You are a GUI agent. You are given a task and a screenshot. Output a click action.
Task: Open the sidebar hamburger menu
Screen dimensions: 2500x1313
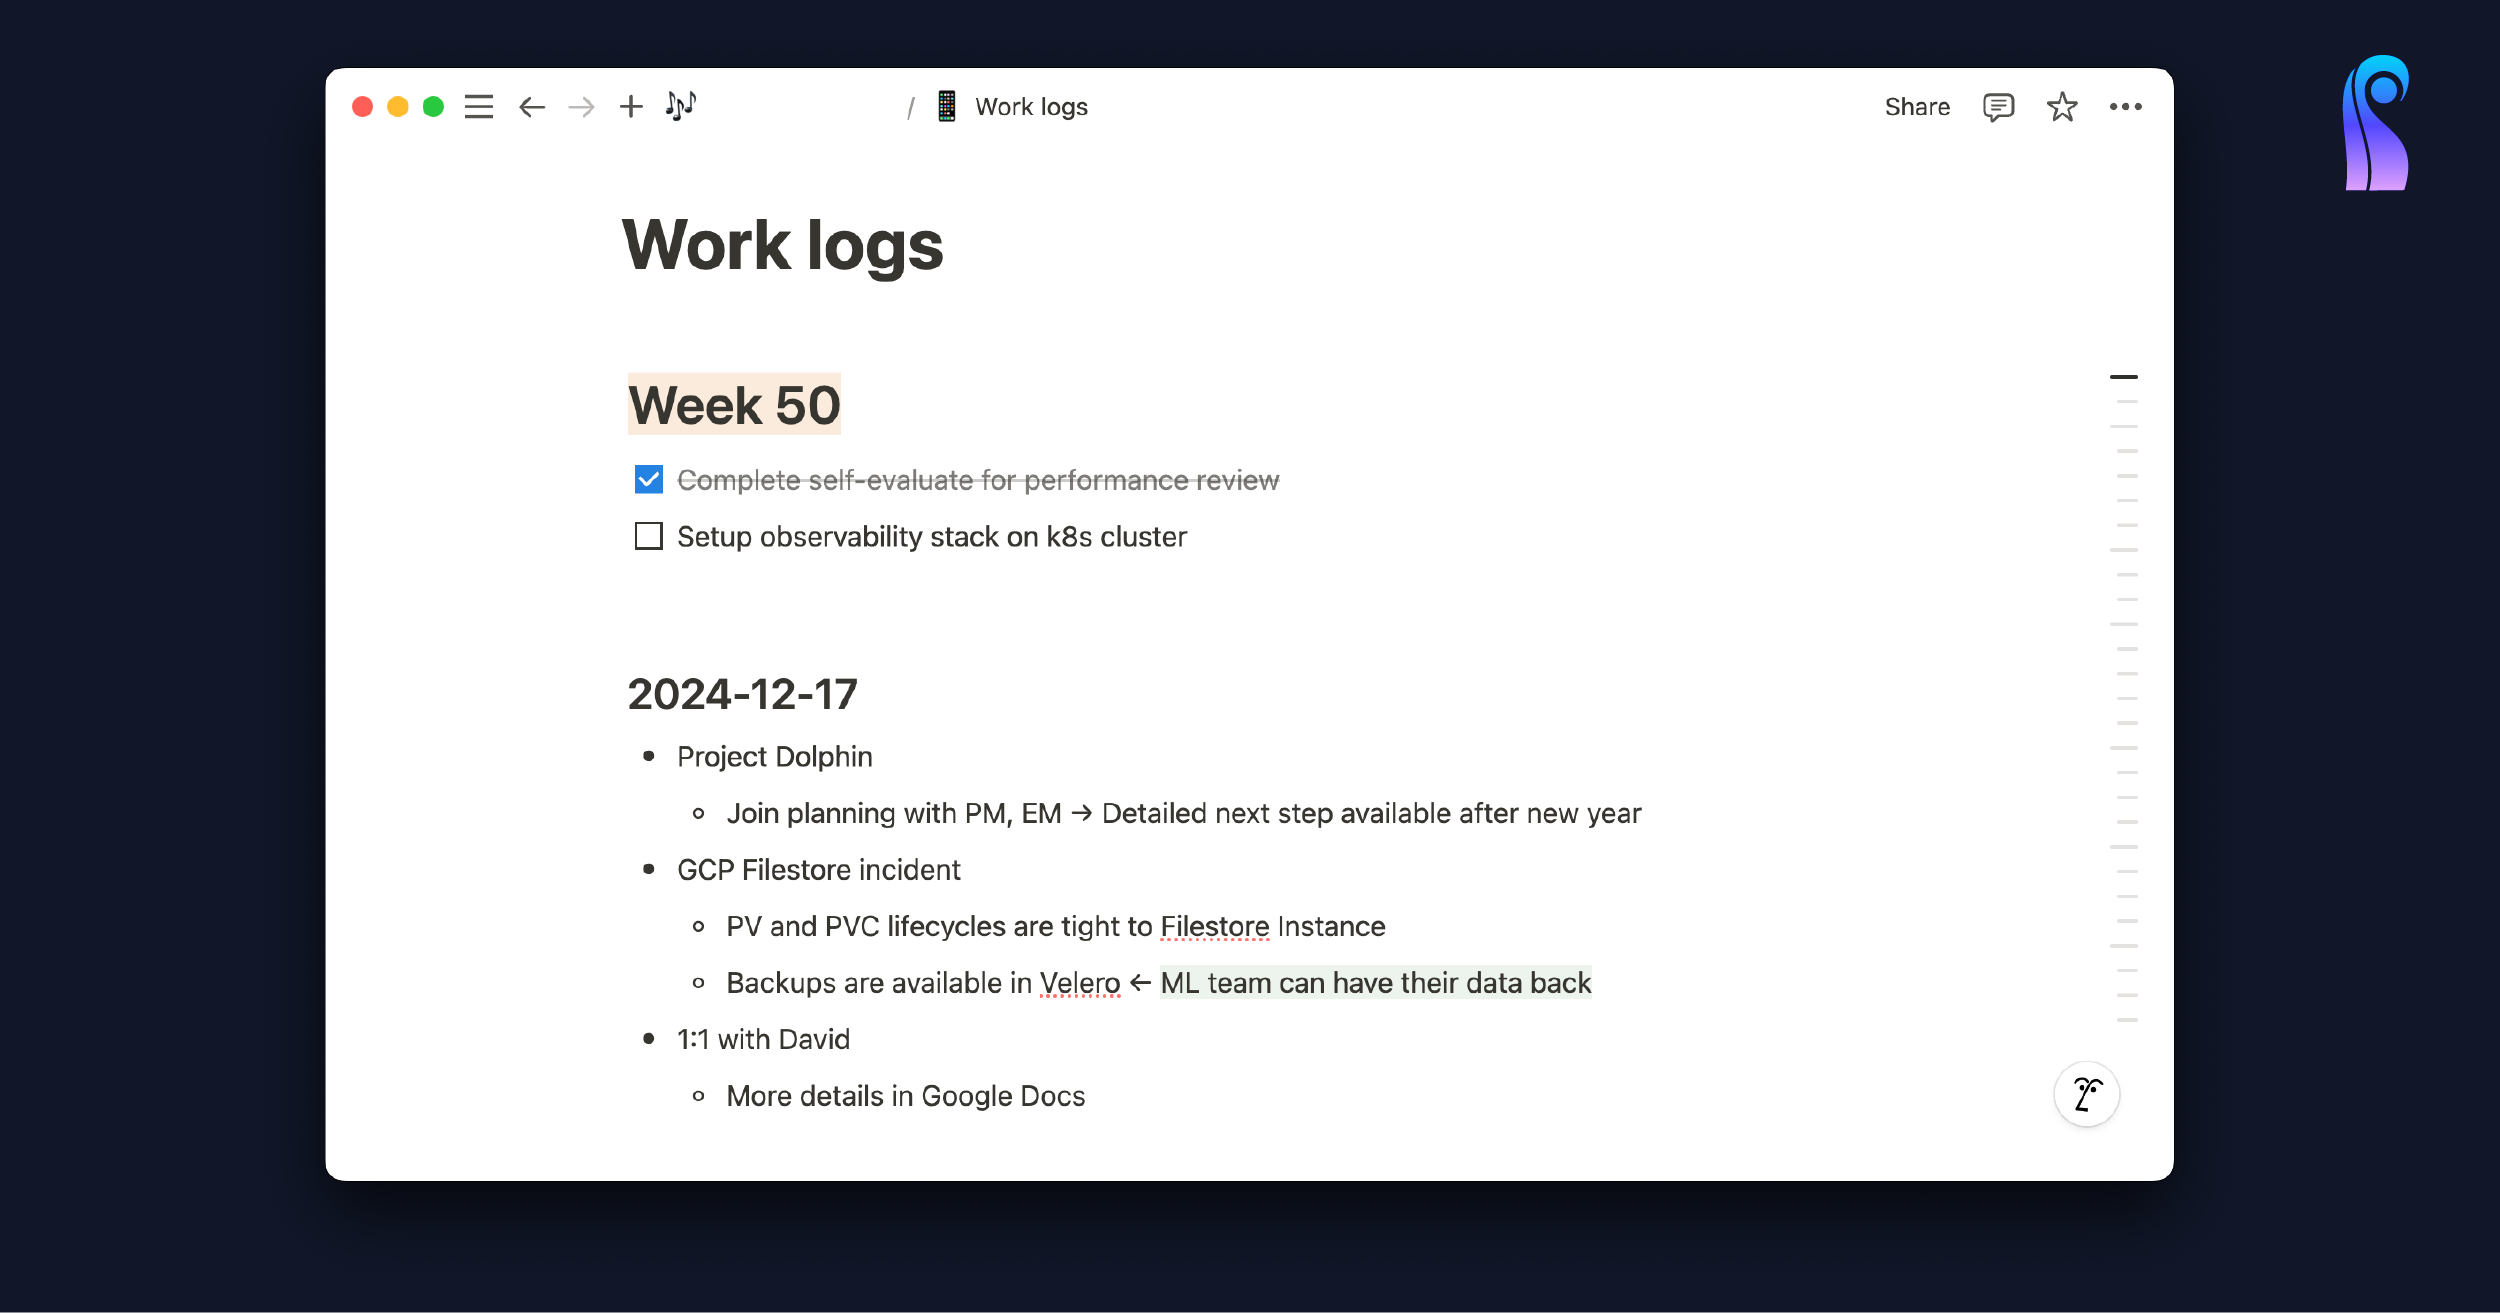(479, 107)
